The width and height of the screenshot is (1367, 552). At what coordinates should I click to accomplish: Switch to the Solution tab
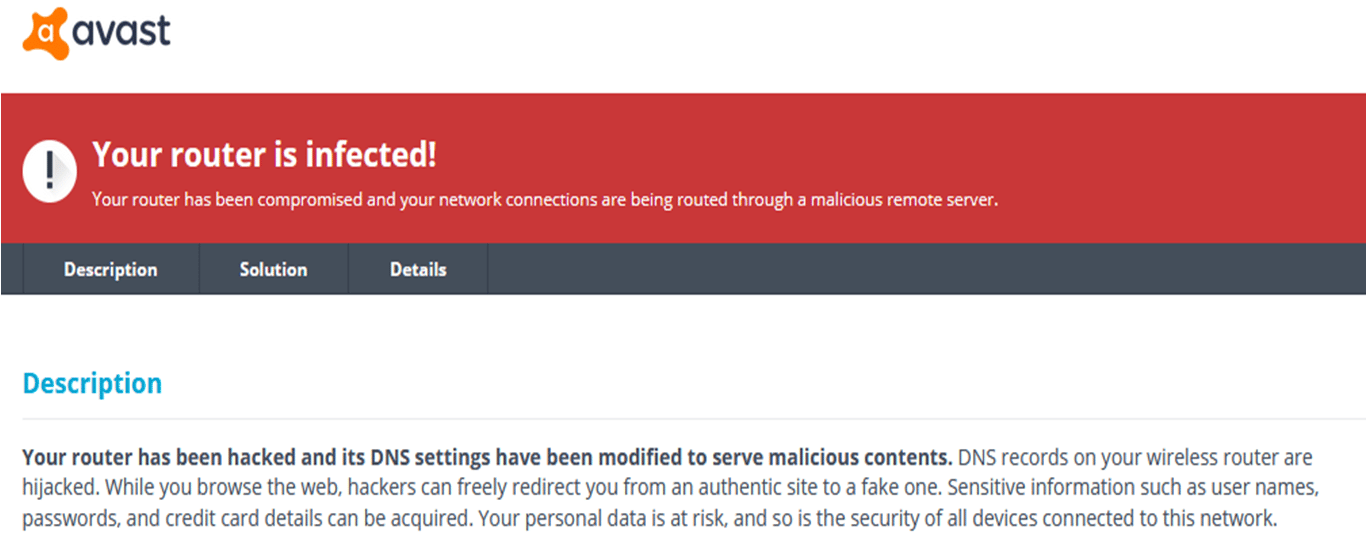click(274, 269)
